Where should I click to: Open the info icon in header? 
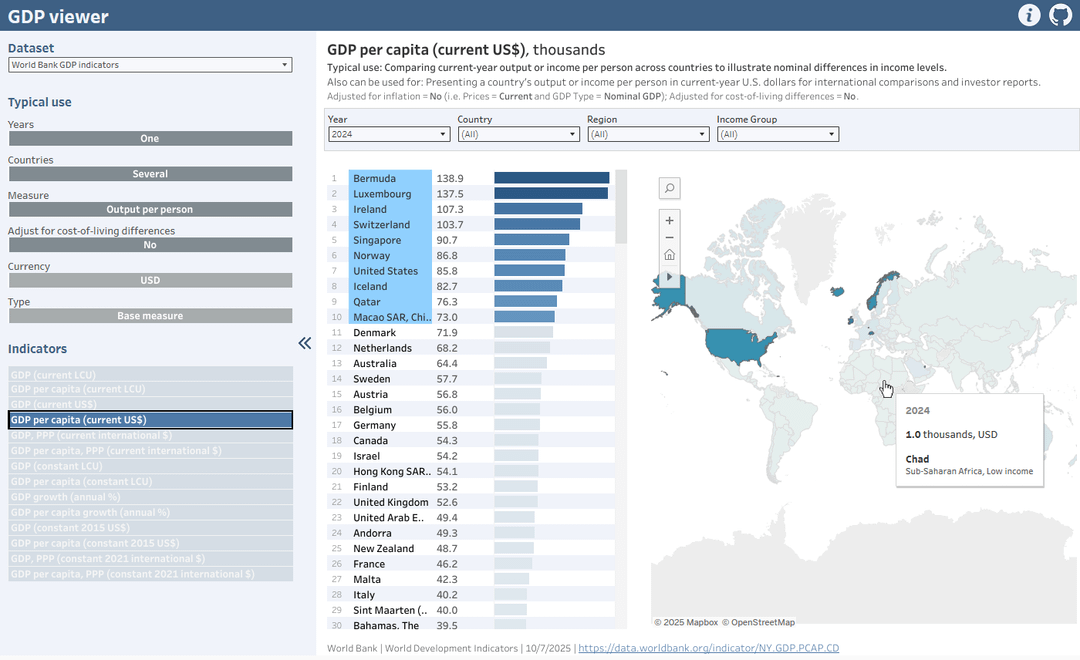pos(1029,15)
